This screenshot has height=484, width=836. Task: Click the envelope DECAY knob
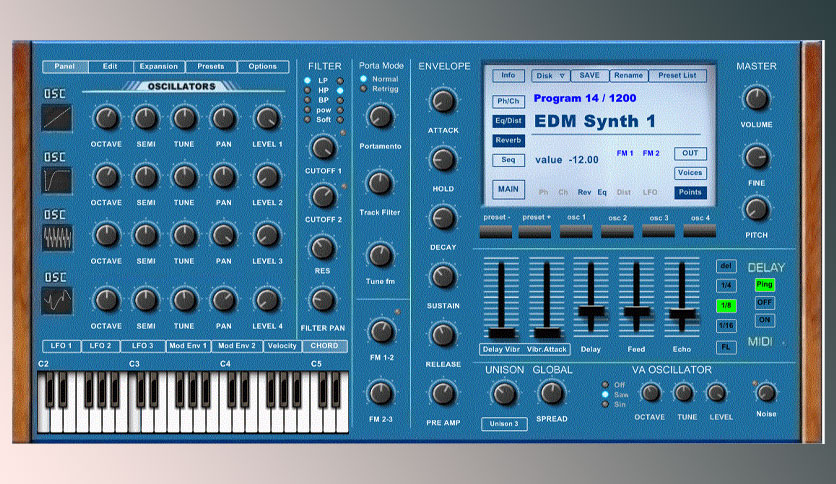click(443, 218)
